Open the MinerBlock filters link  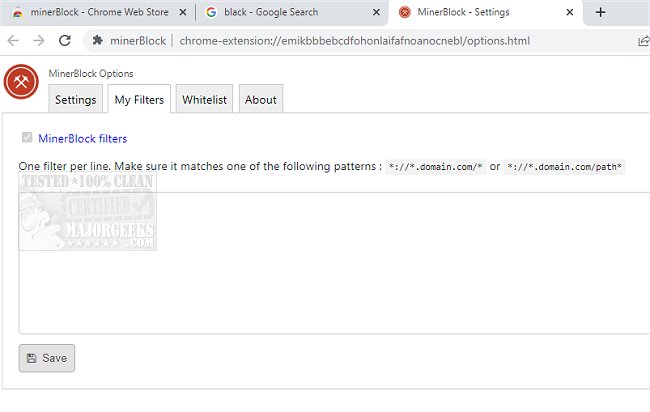click(82, 138)
